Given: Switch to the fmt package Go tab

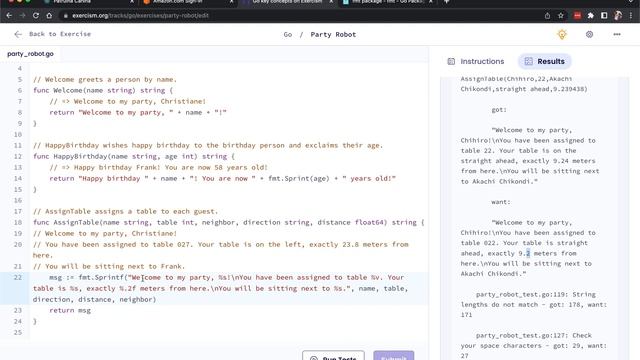Looking at the screenshot, I should (386, 2).
